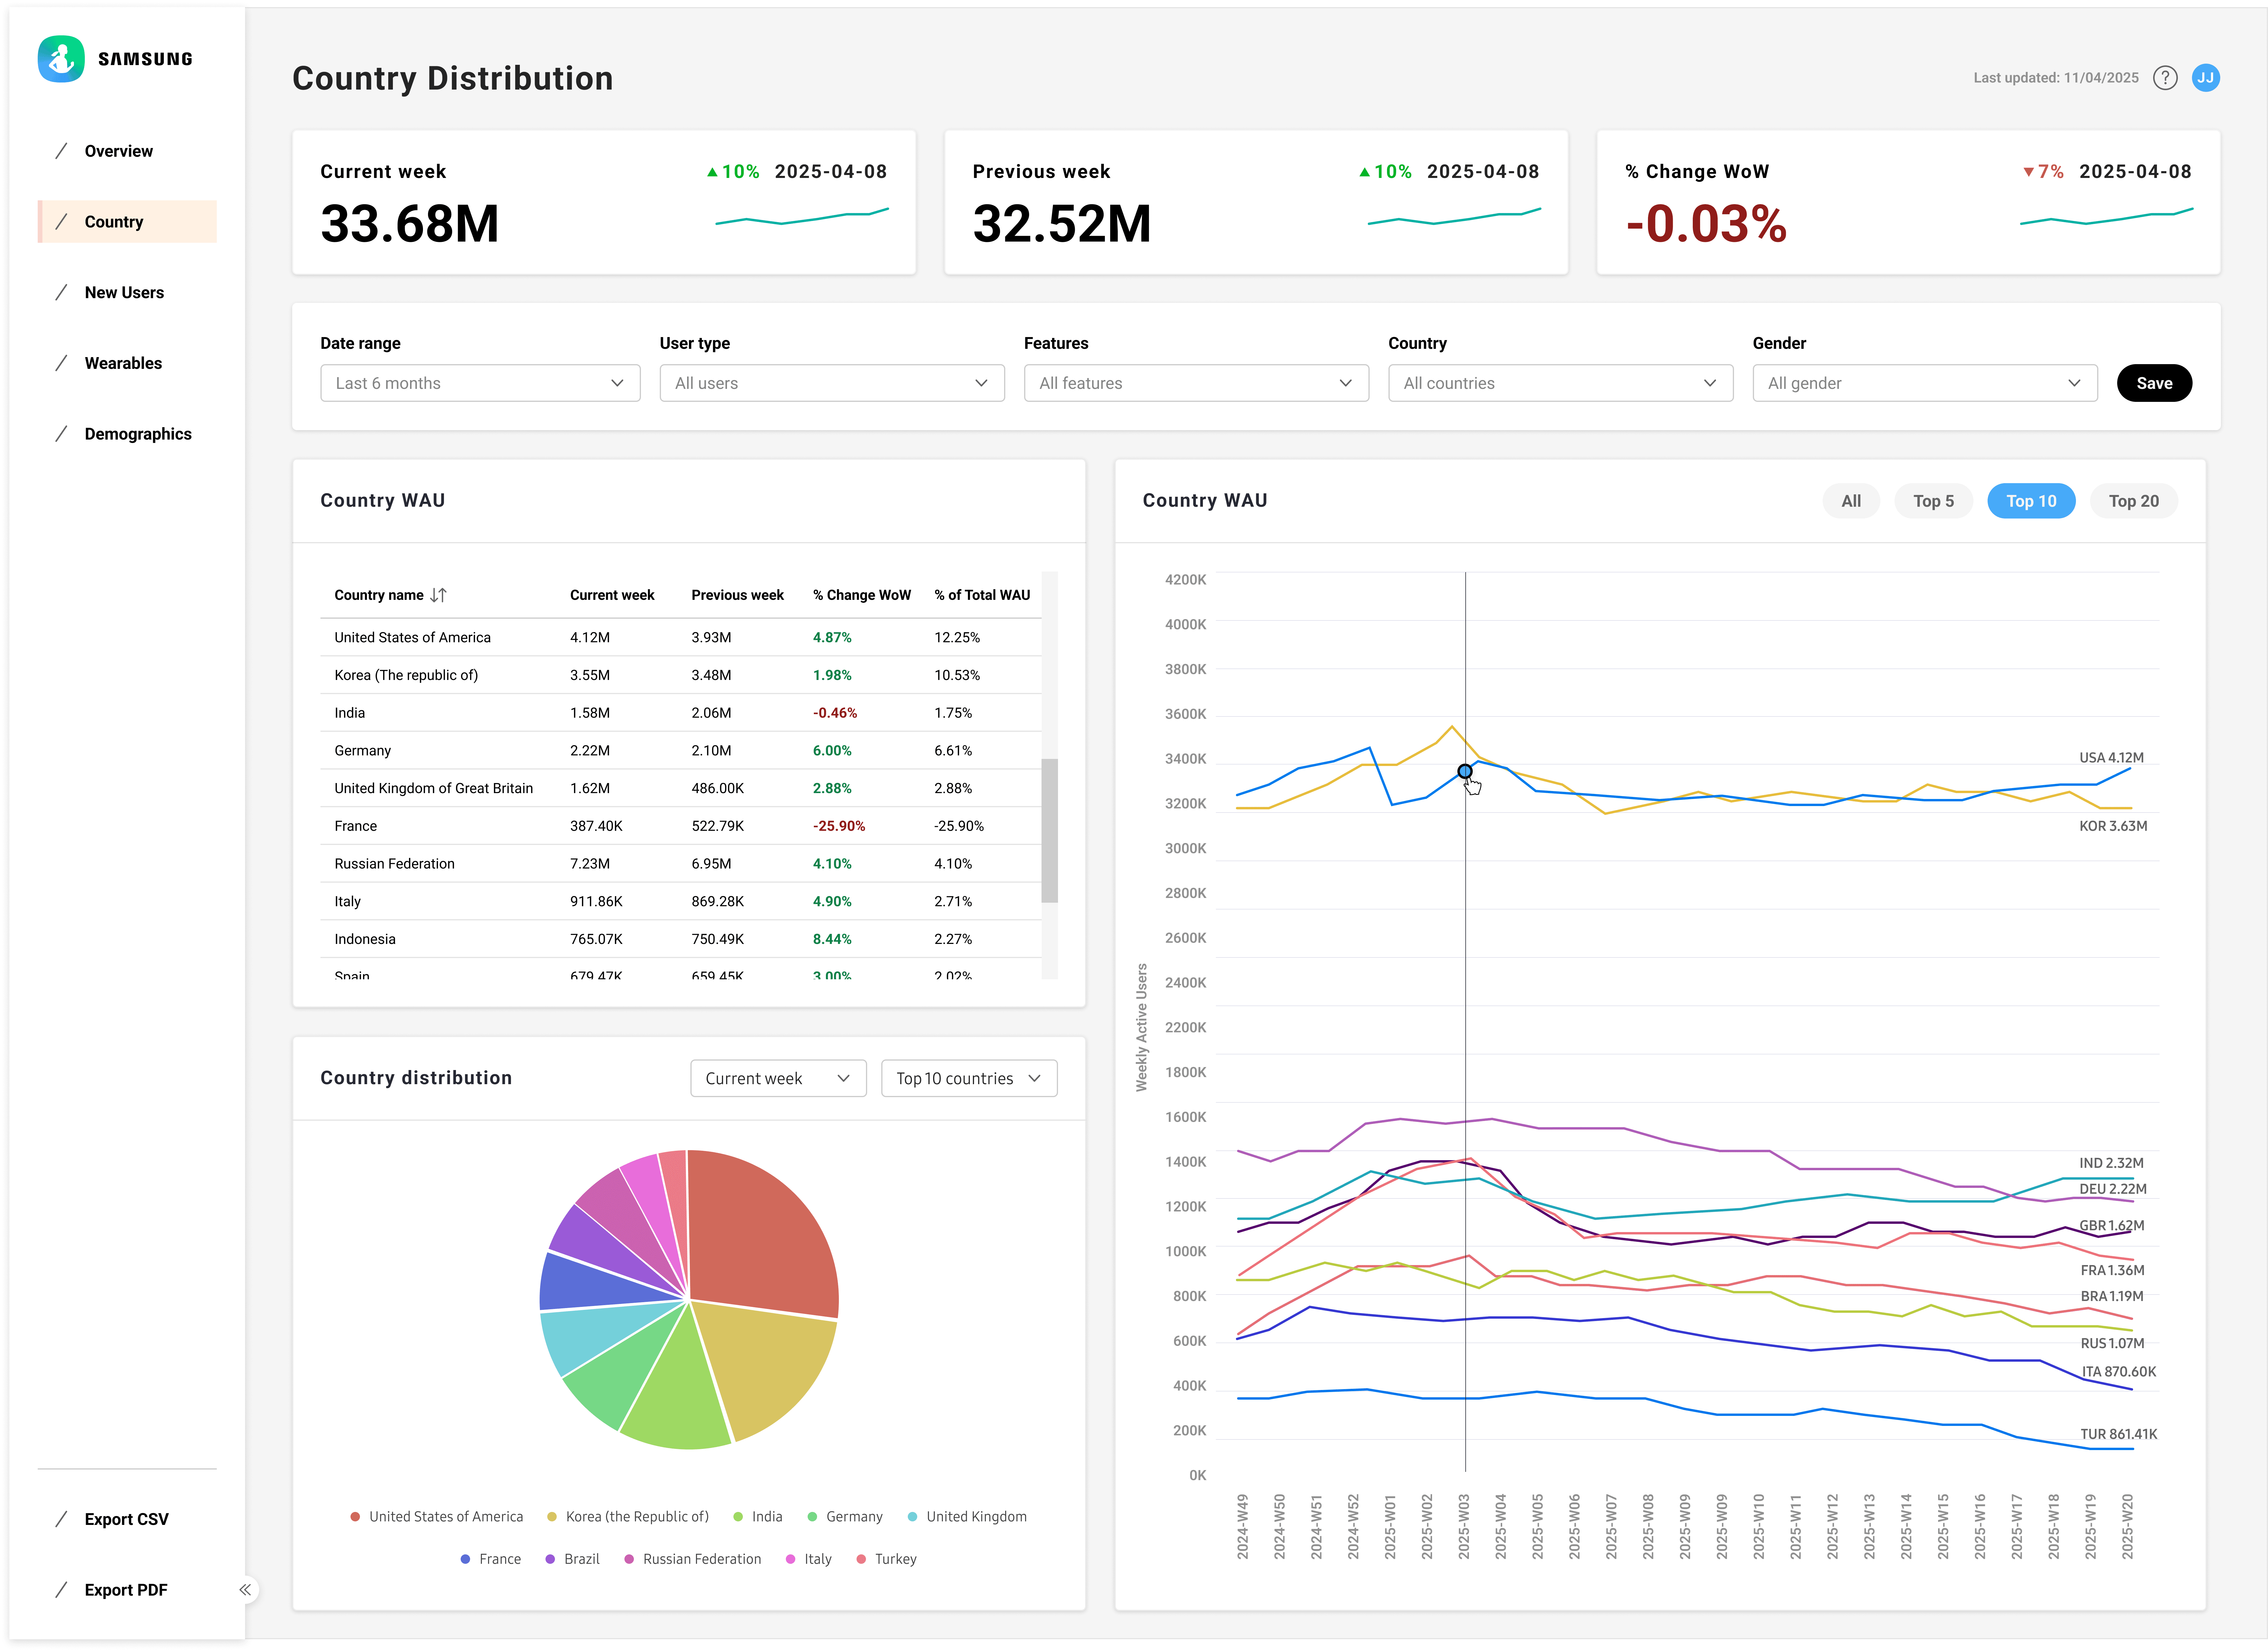Click the Samsung Health logo icon

pos(61,59)
